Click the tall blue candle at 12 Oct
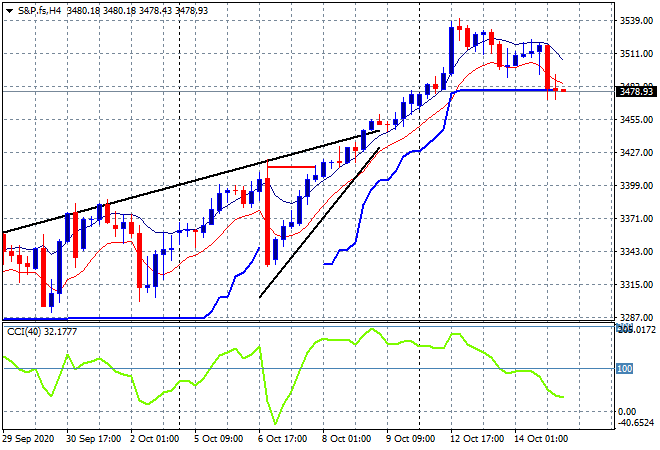Viewport: 660px width, 450px height. tap(452, 51)
